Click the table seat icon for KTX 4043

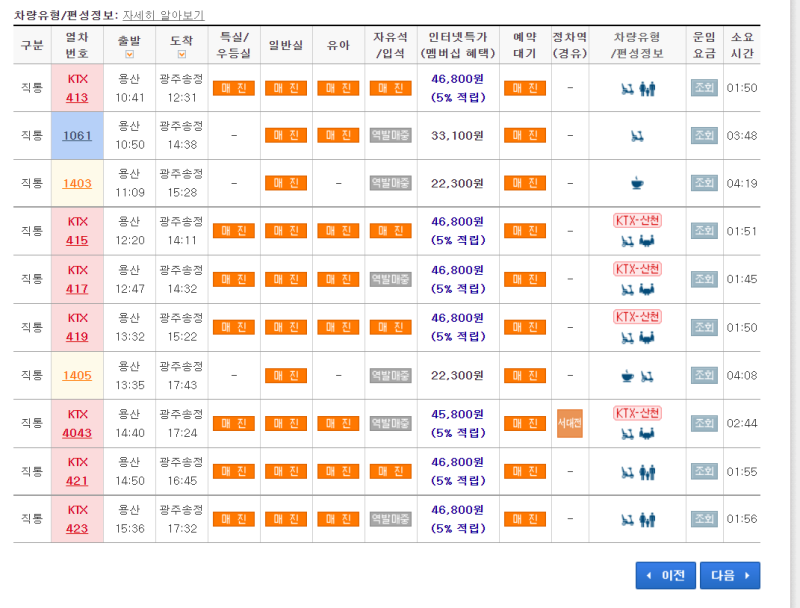[x=647, y=434]
